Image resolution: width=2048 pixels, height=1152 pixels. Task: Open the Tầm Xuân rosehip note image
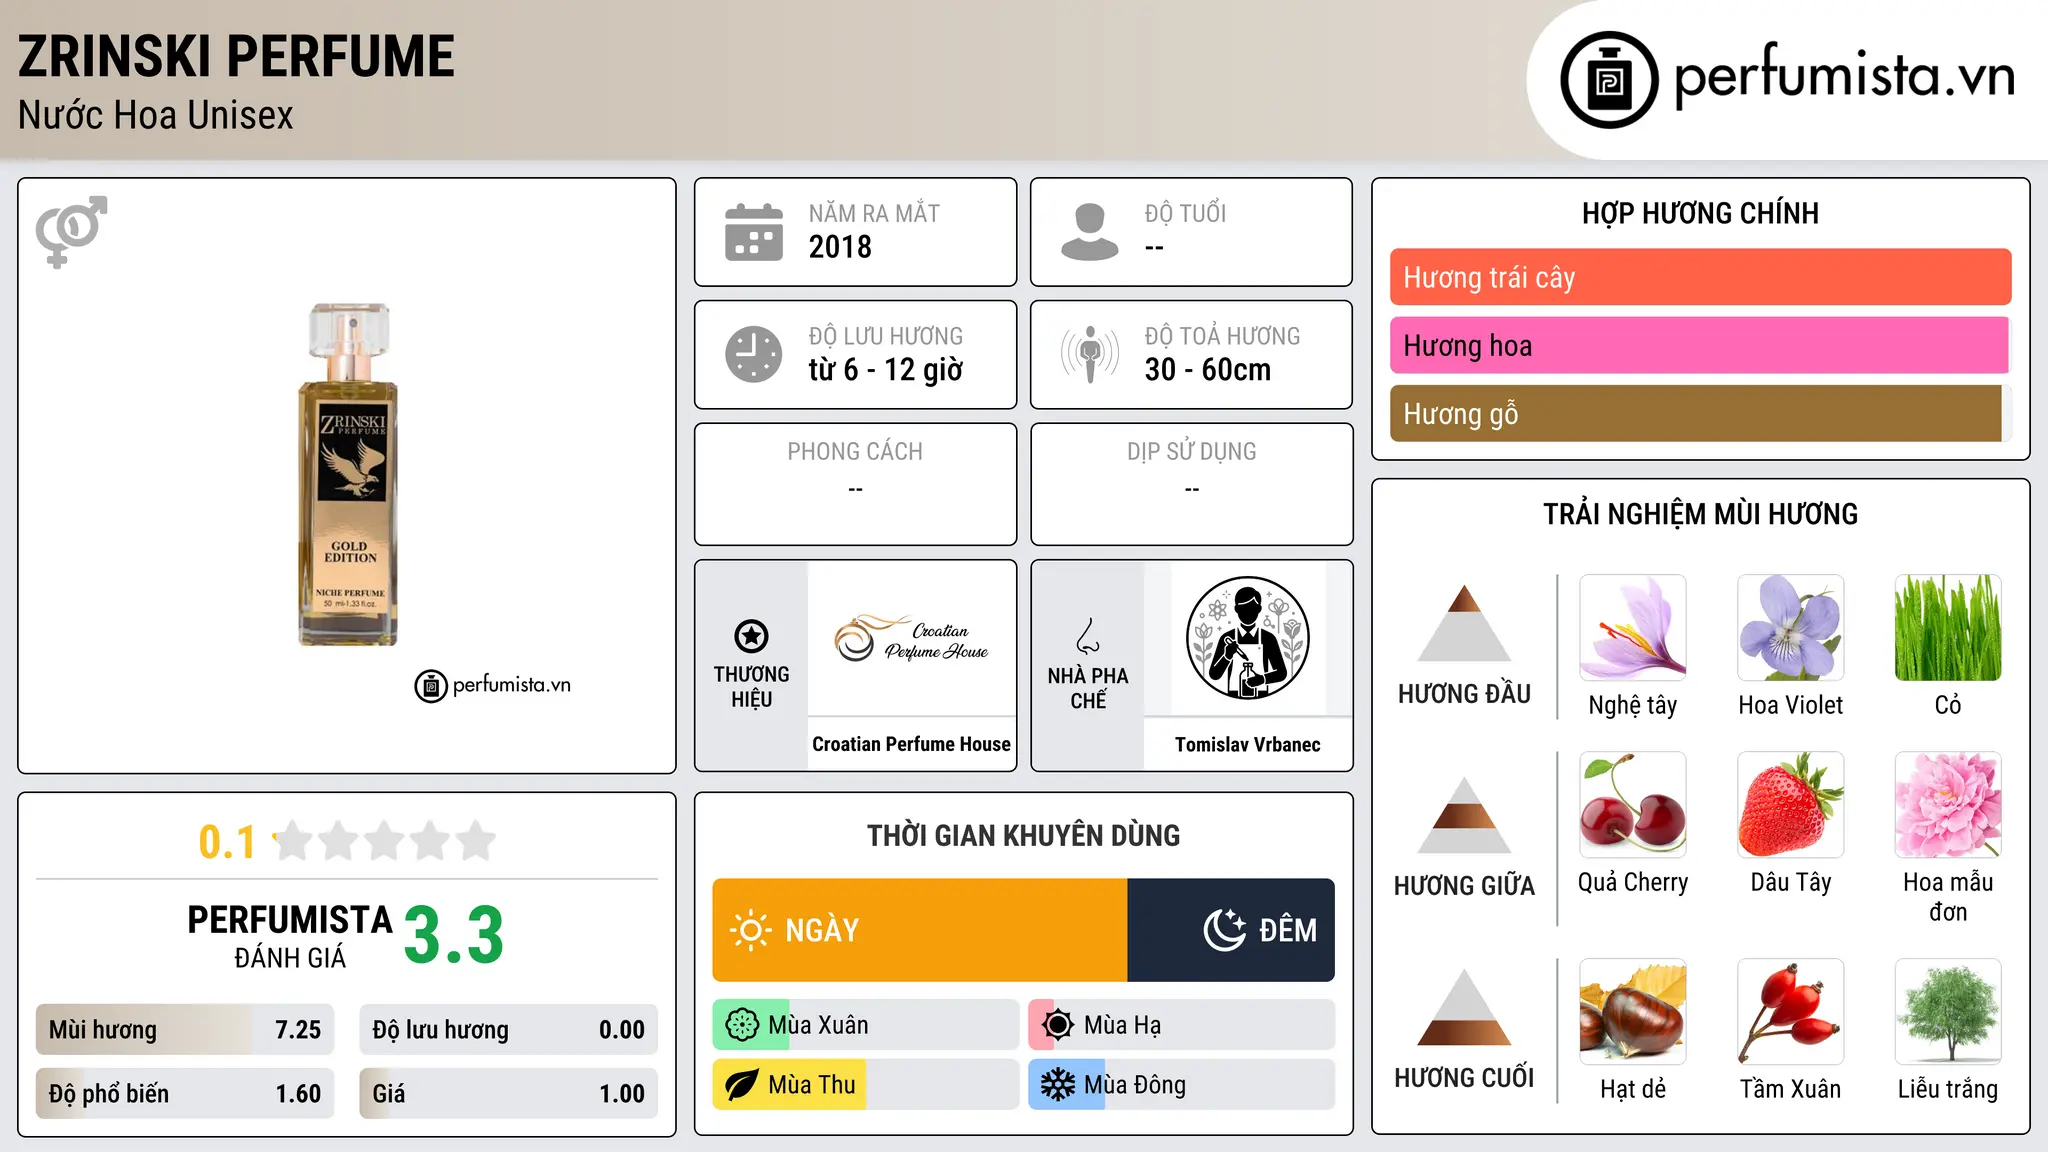(x=1791, y=1012)
